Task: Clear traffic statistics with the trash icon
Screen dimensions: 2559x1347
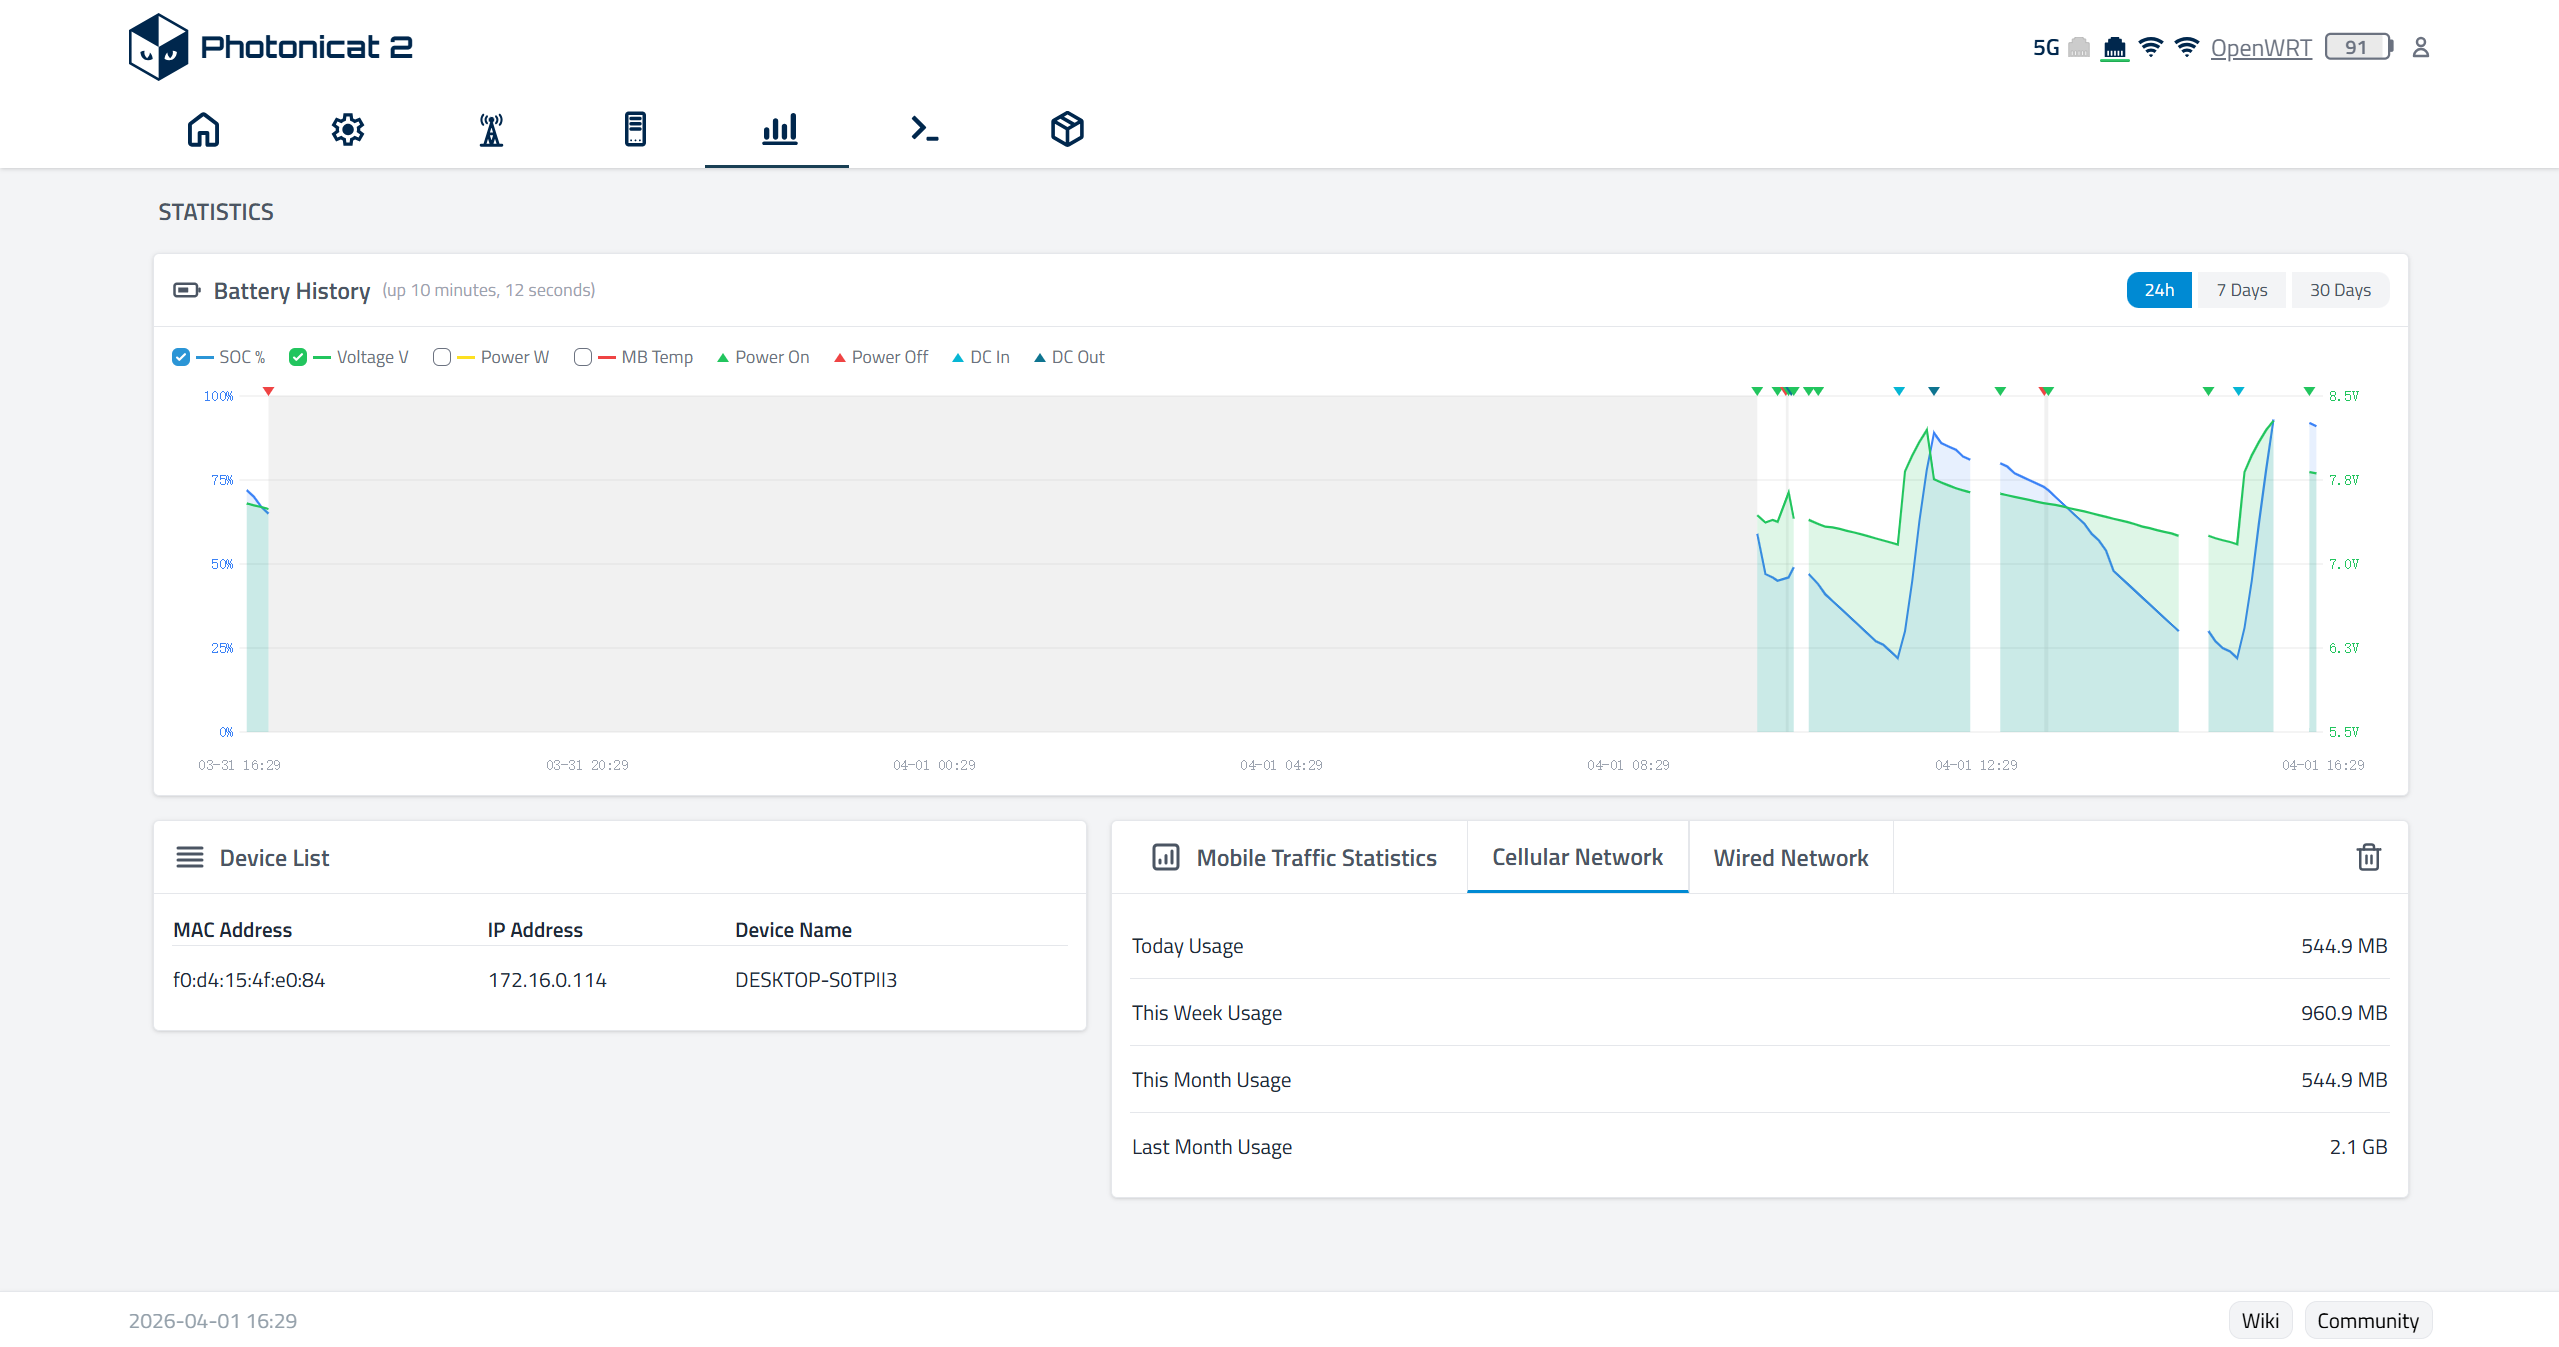Action: pyautogui.click(x=2368, y=857)
